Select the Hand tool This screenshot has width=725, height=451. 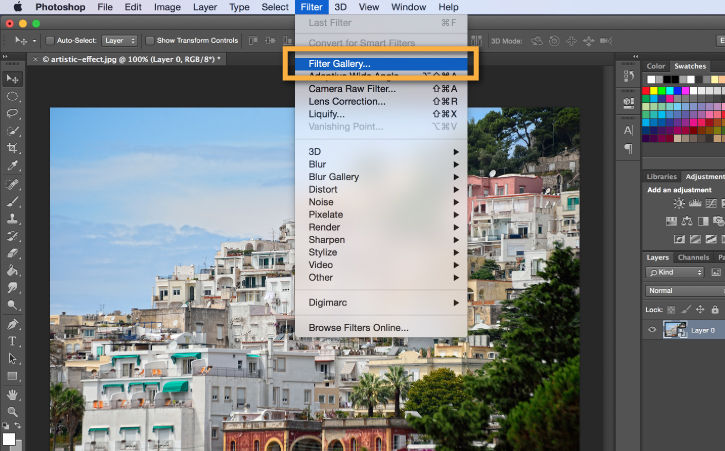point(12,395)
